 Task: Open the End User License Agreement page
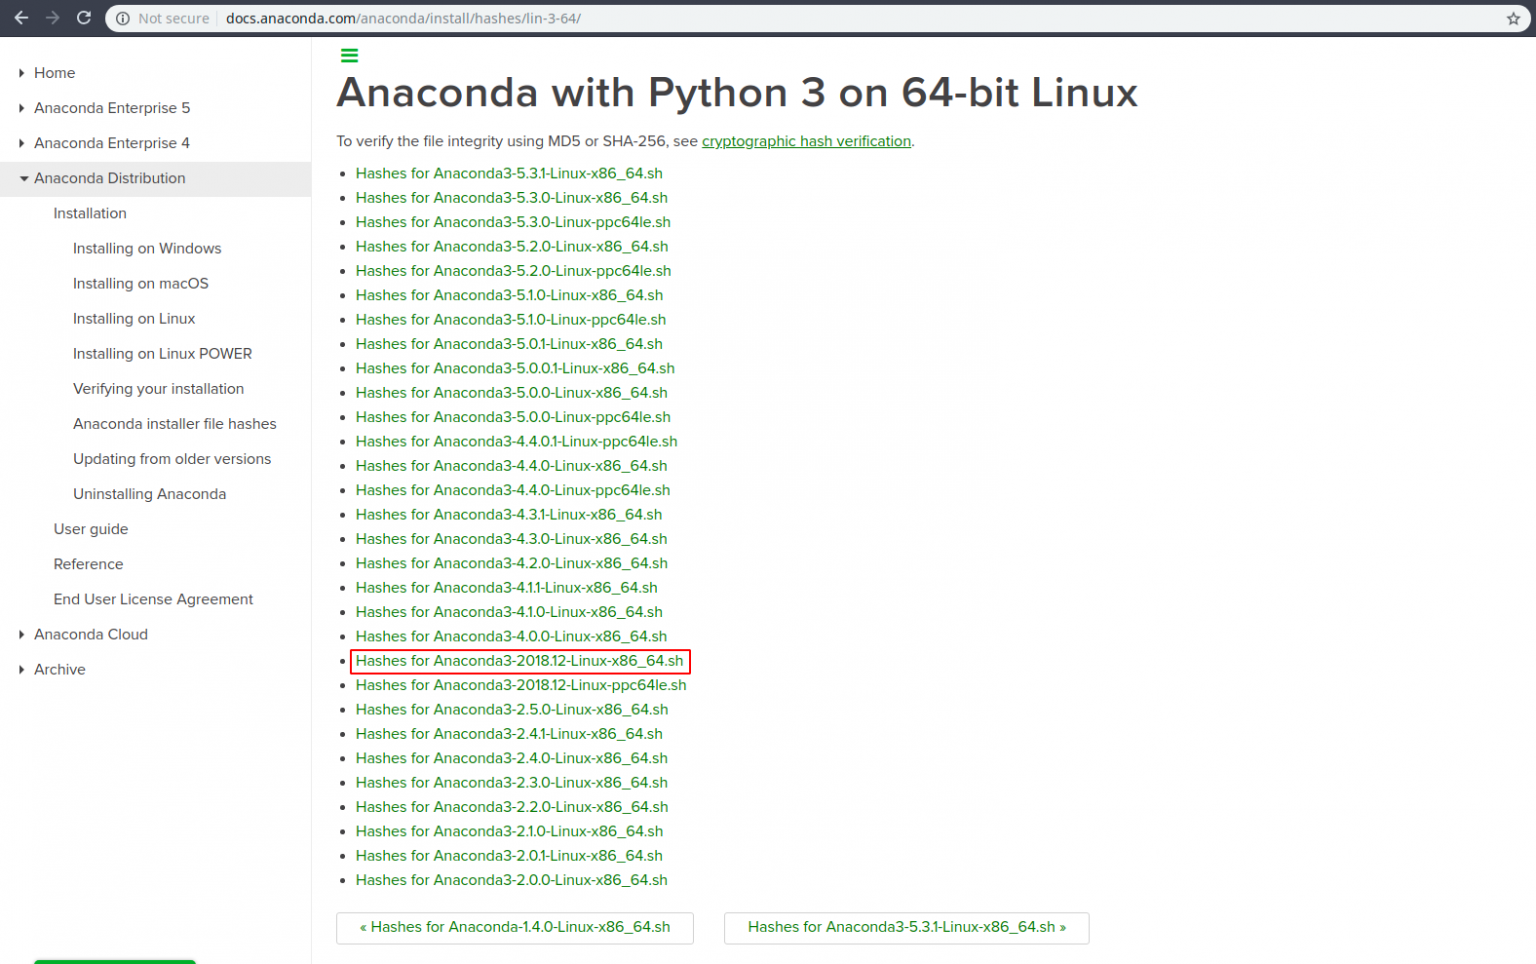[x=153, y=599]
